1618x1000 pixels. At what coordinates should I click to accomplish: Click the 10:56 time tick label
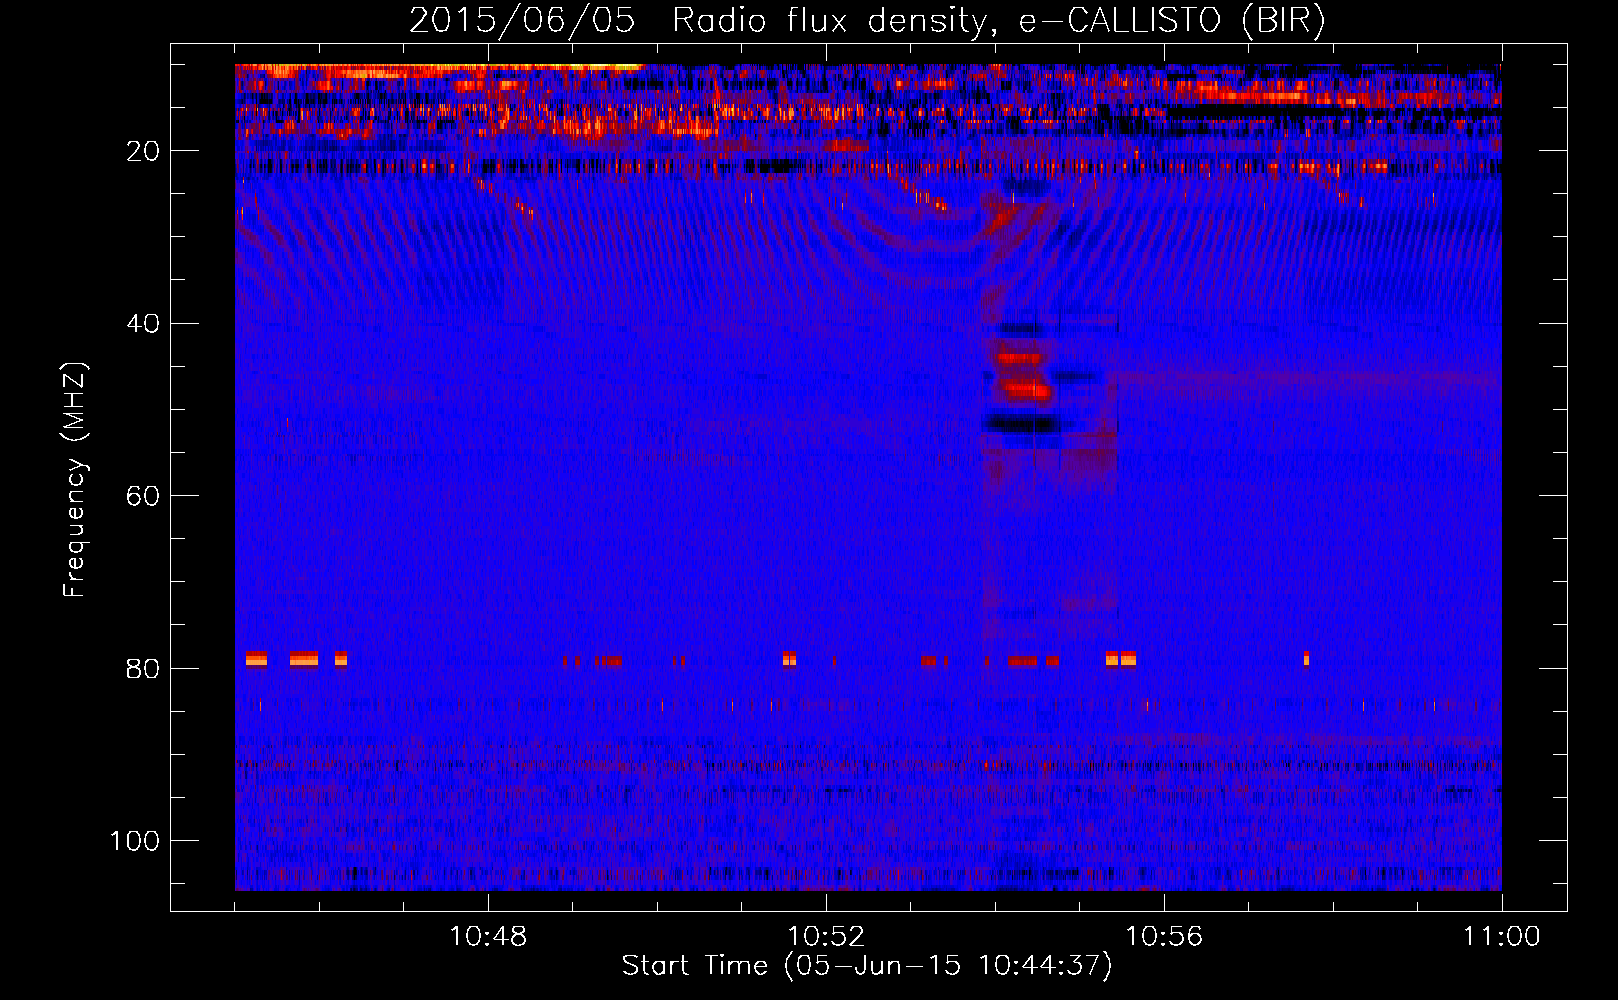pos(1164,937)
